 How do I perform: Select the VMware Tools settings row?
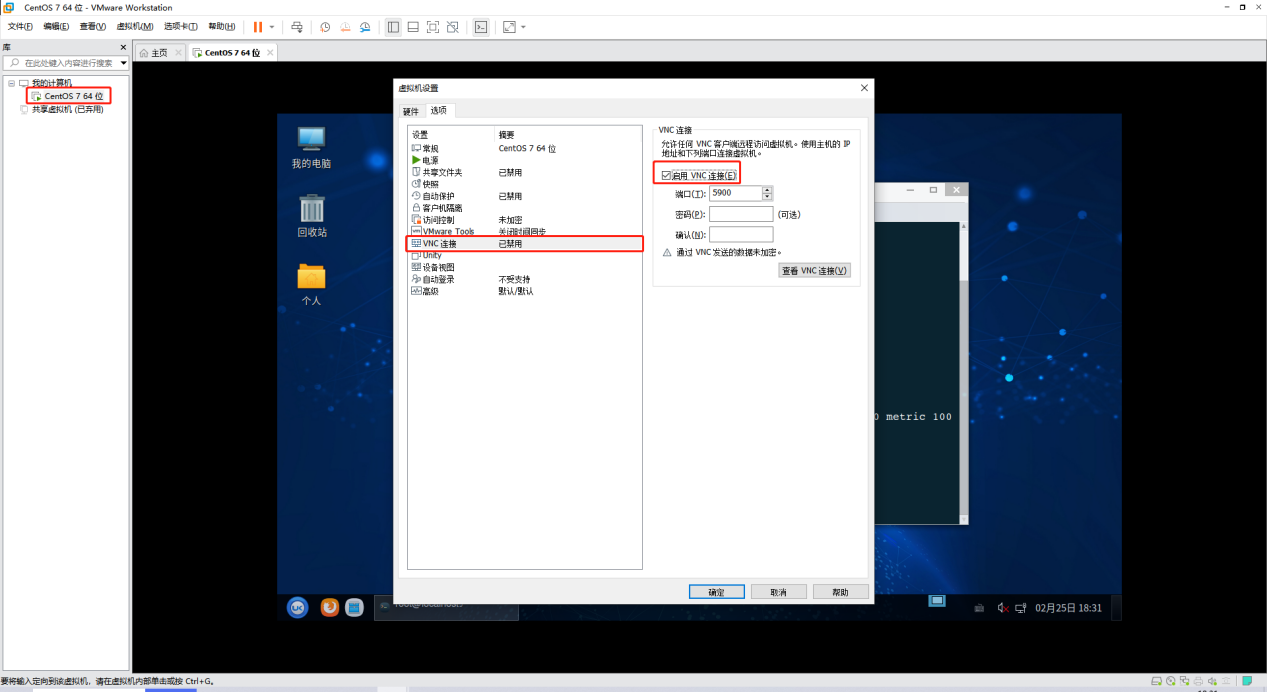coord(525,232)
